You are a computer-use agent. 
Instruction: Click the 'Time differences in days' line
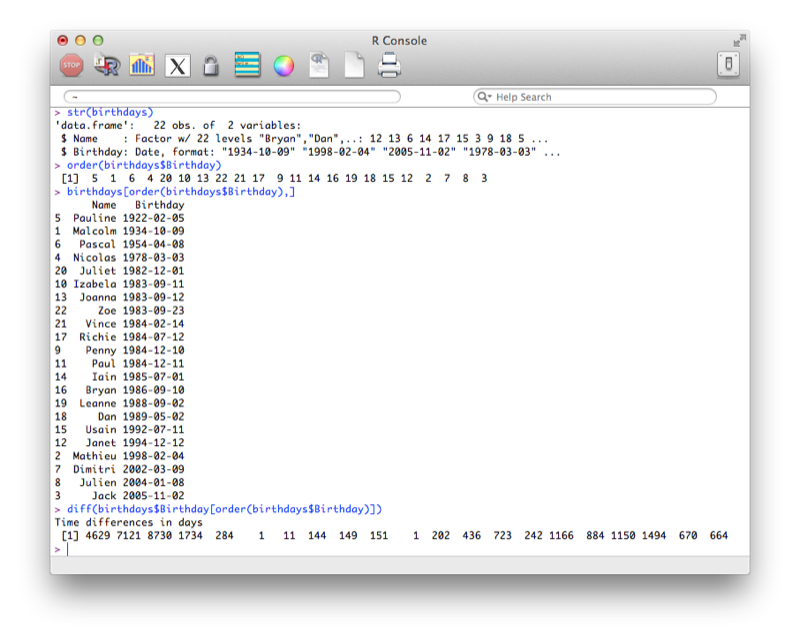pyautogui.click(x=129, y=522)
